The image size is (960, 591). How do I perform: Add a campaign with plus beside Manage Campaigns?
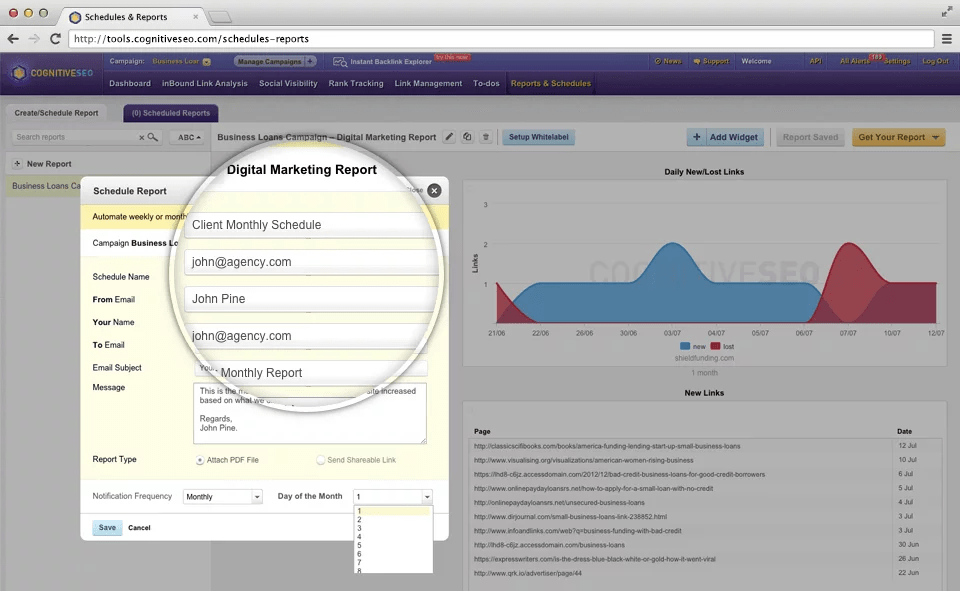pyautogui.click(x=310, y=61)
